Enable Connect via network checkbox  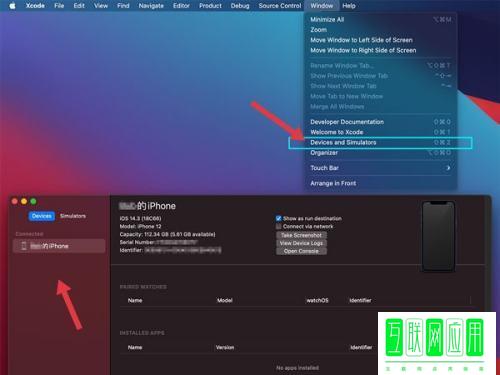(279, 227)
